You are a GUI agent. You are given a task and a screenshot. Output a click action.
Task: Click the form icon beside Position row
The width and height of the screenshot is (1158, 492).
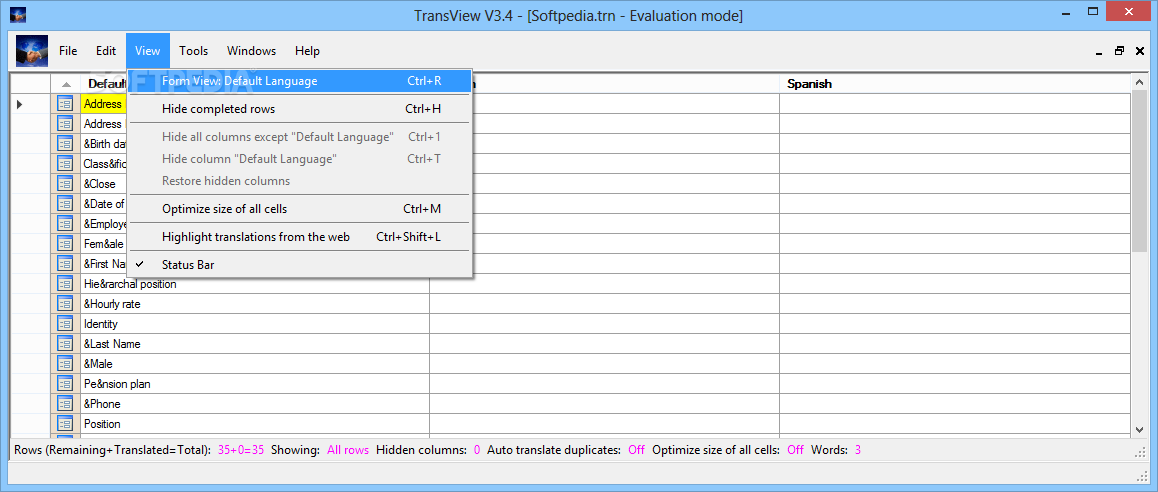[65, 424]
